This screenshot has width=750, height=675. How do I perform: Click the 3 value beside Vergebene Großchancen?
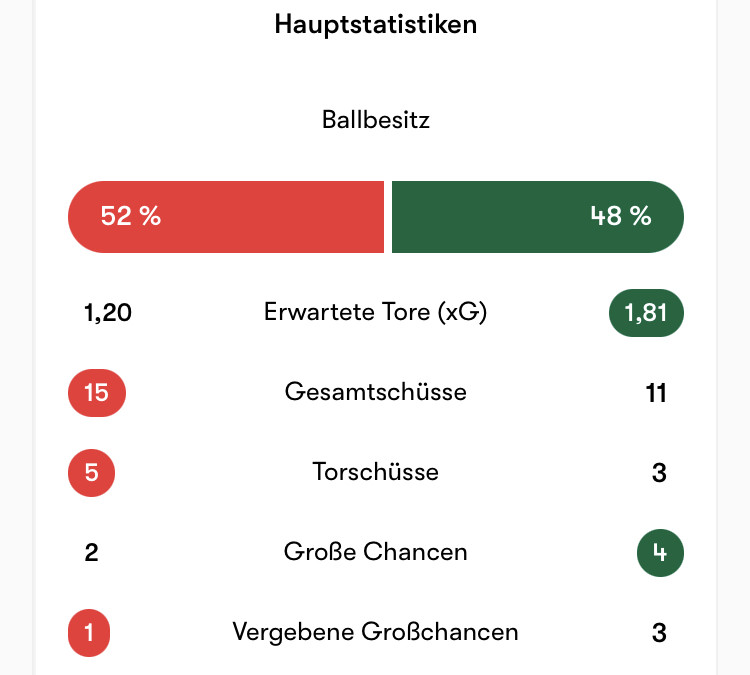pyautogui.click(x=659, y=633)
